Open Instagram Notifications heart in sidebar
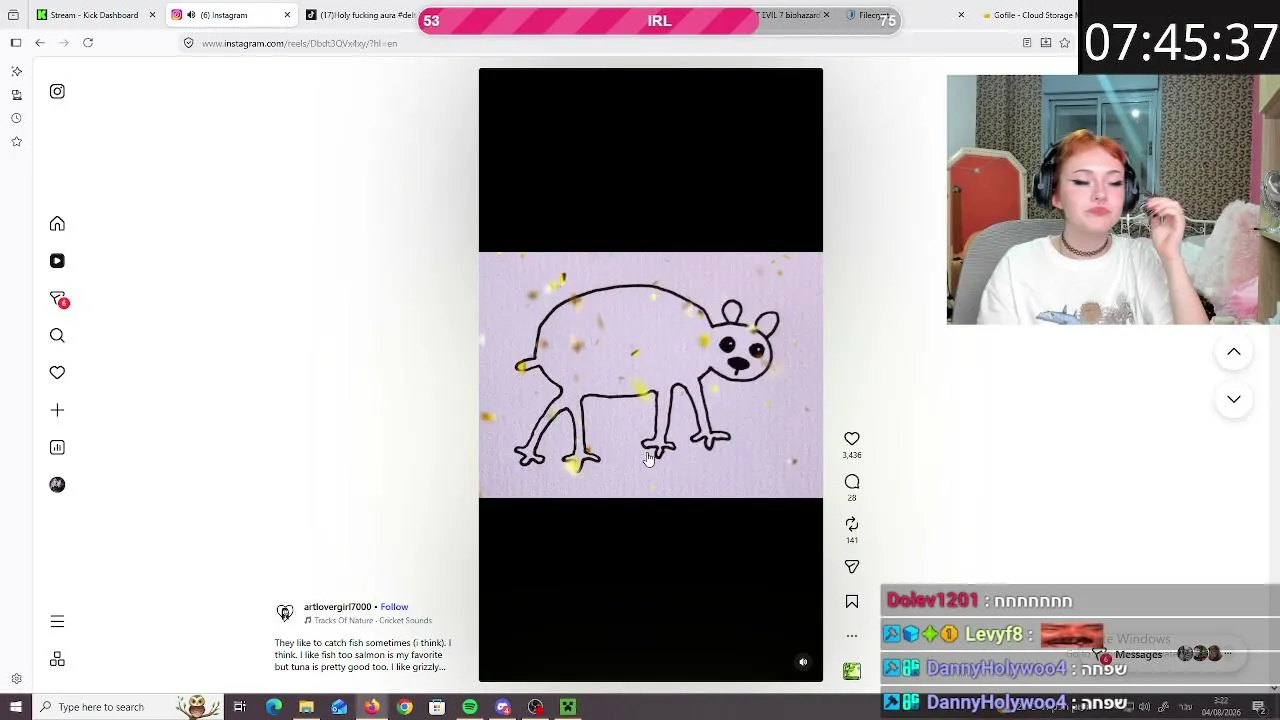This screenshot has width=1280, height=720. tap(57, 373)
